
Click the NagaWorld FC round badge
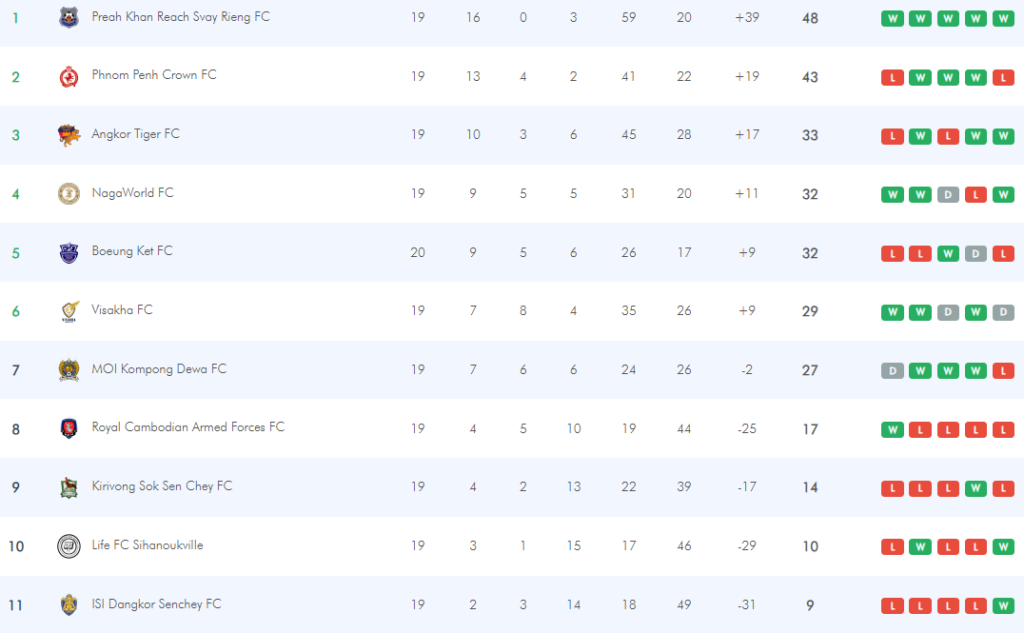pyautogui.click(x=68, y=194)
